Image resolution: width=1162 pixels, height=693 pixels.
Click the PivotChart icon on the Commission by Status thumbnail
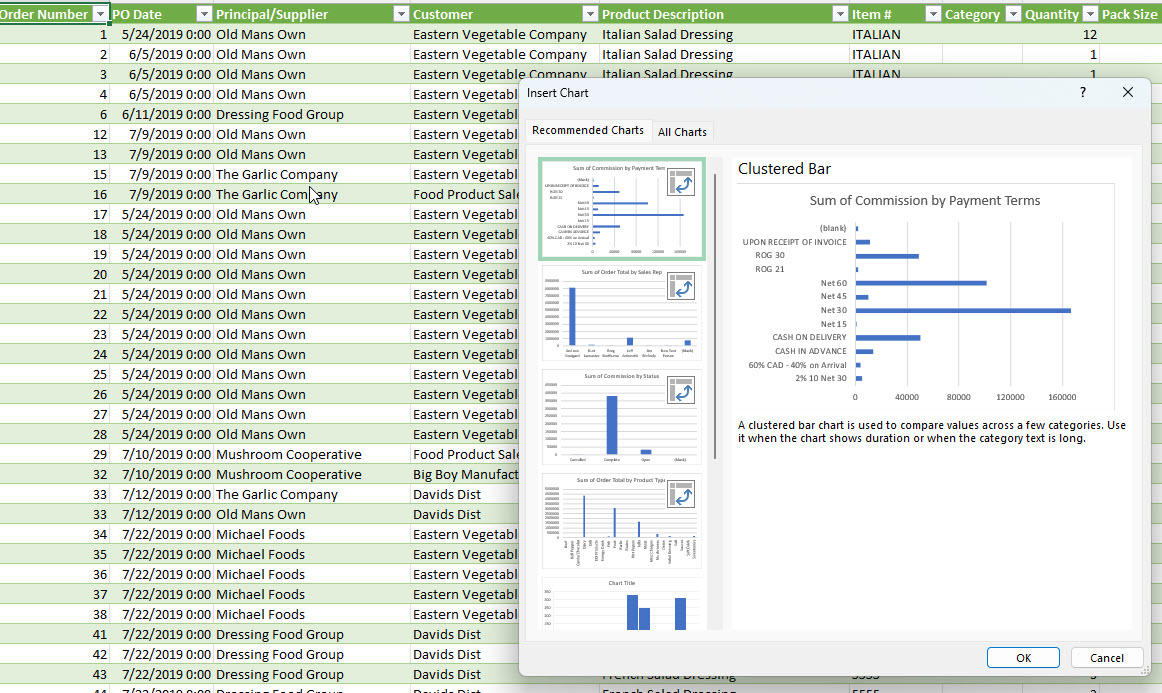[x=682, y=390]
